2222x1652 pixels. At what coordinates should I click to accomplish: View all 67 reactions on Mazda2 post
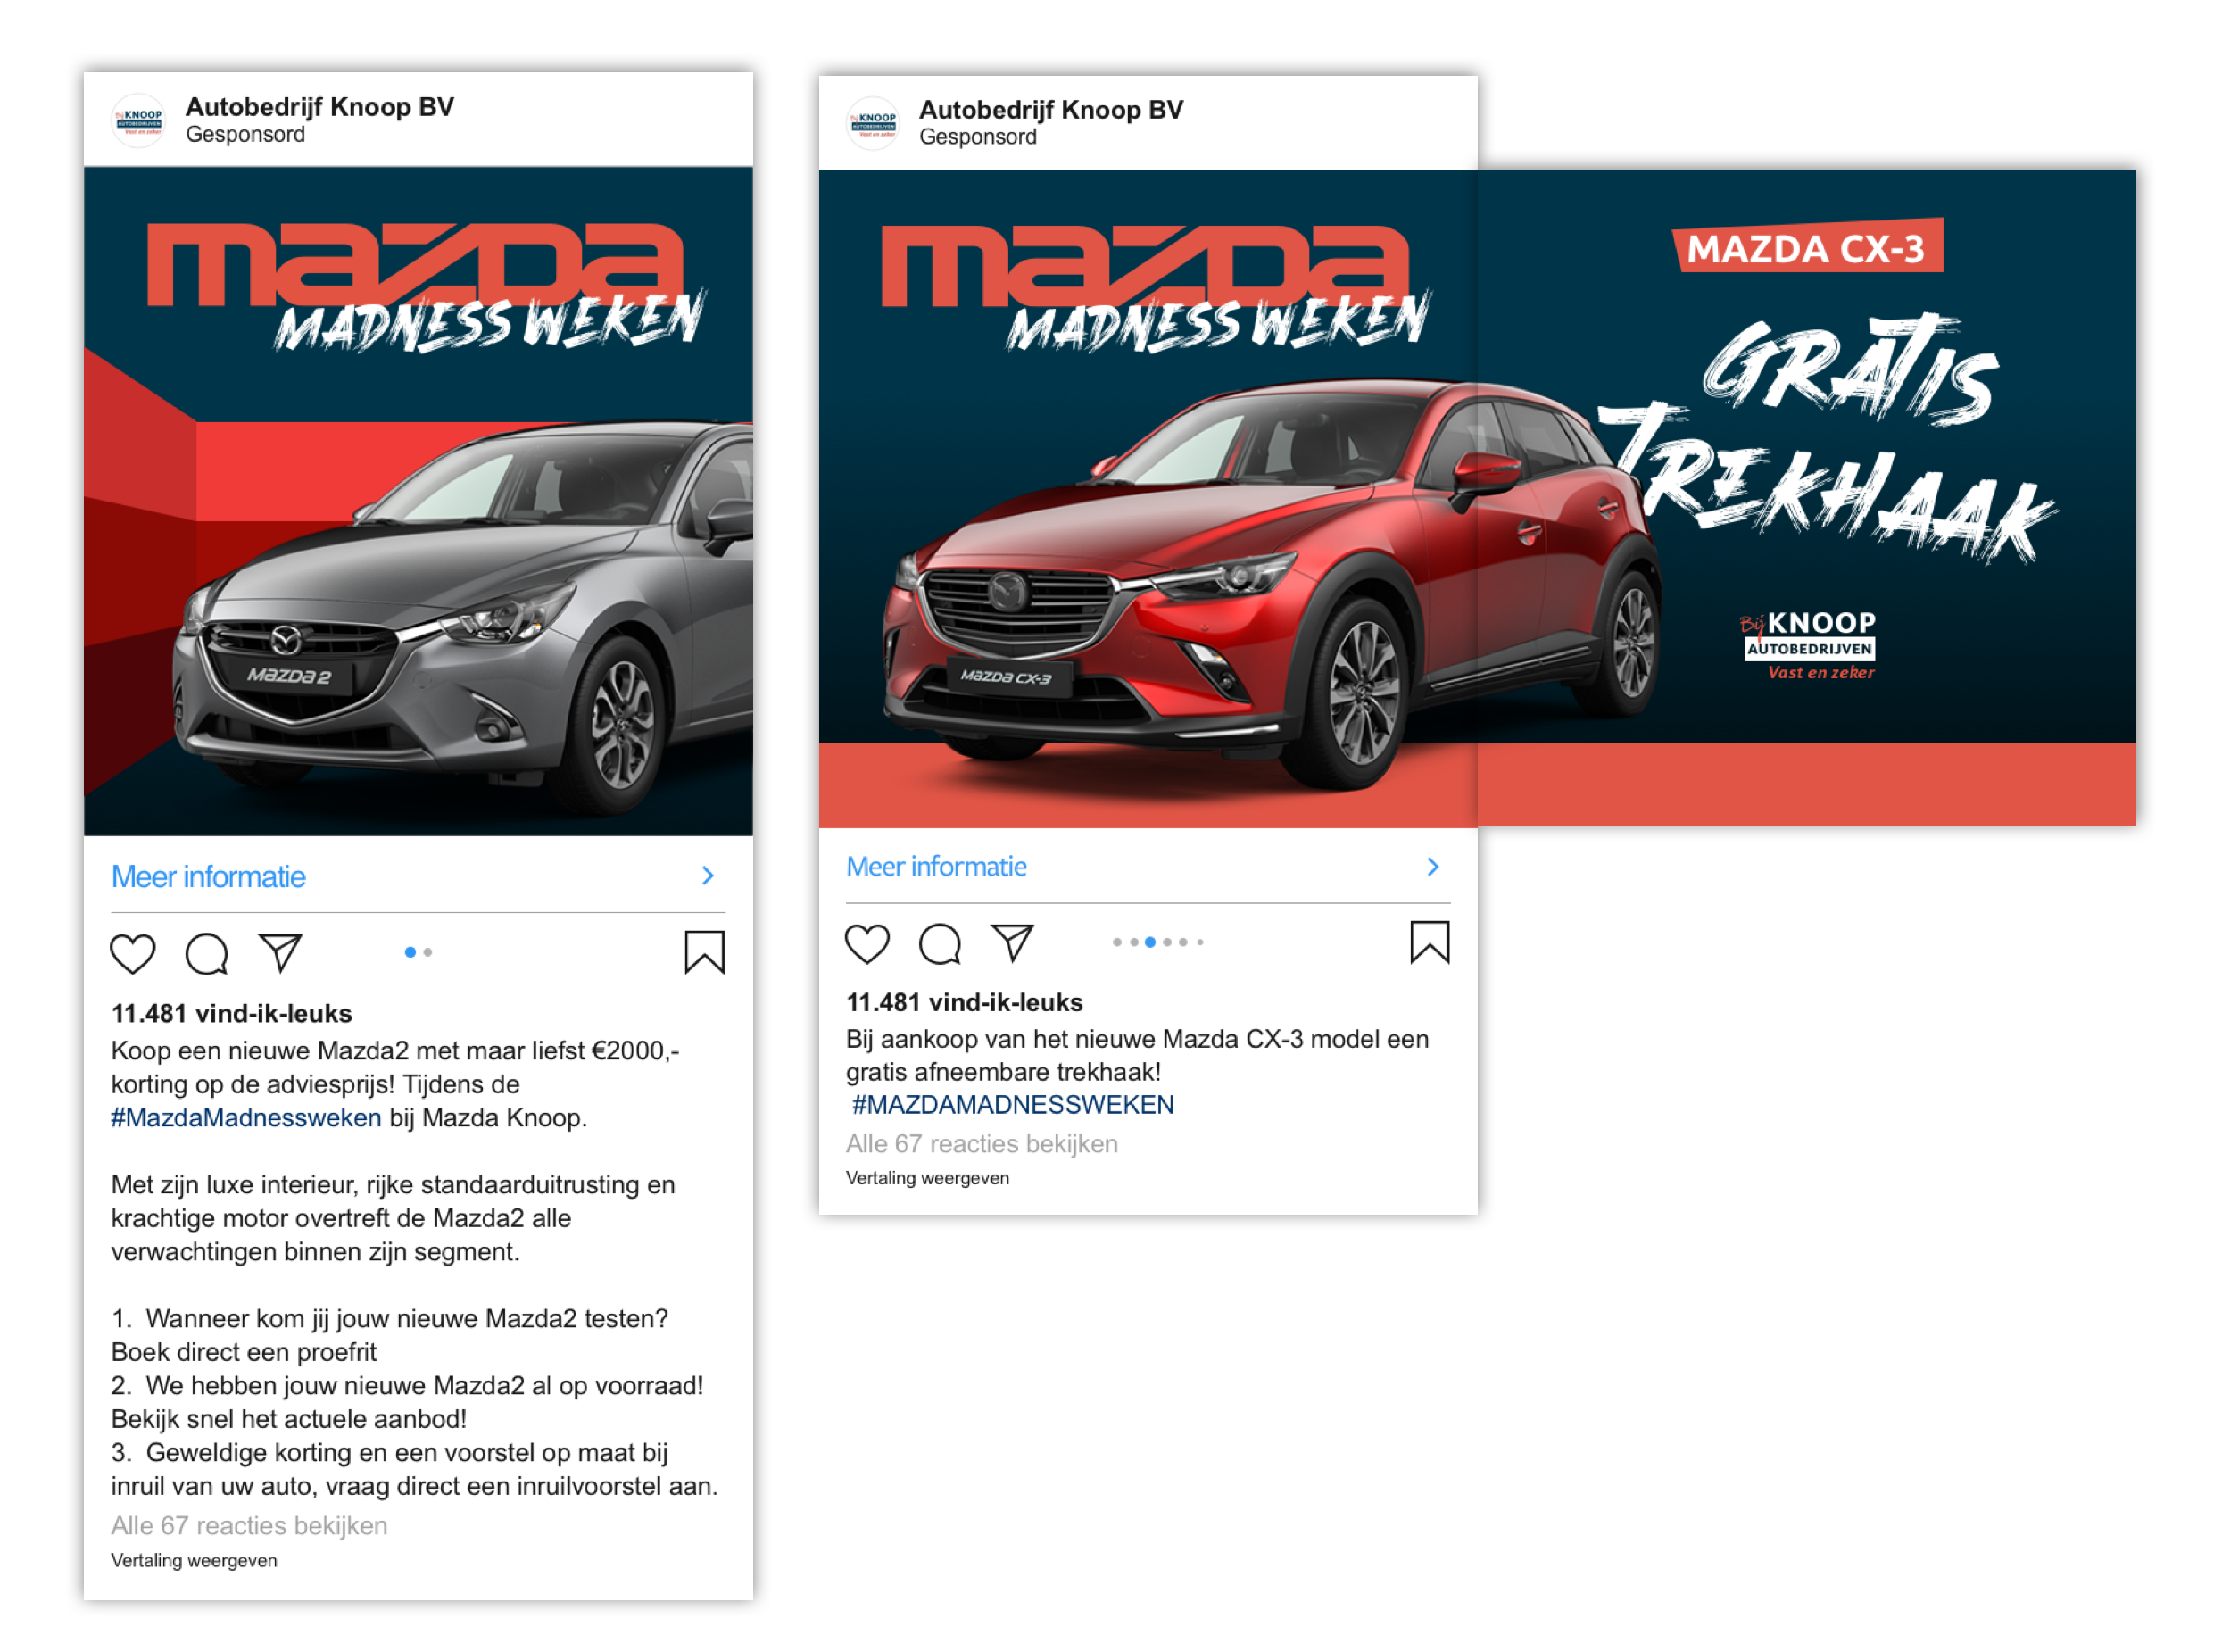point(249,1526)
